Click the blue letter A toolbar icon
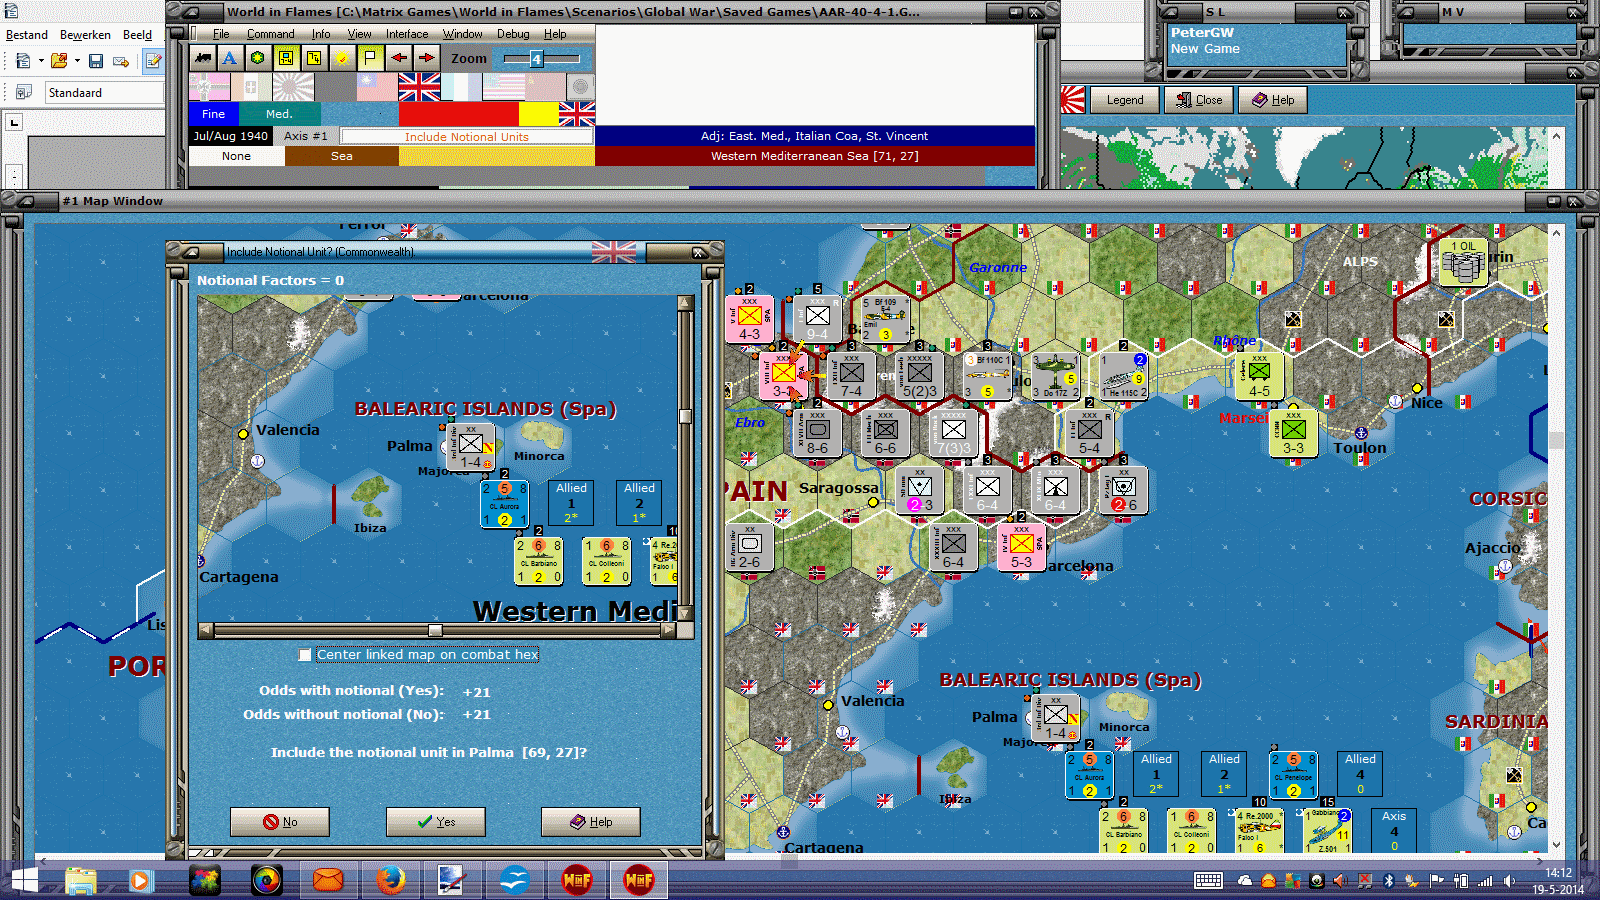The height and width of the screenshot is (900, 1600). pyautogui.click(x=230, y=58)
